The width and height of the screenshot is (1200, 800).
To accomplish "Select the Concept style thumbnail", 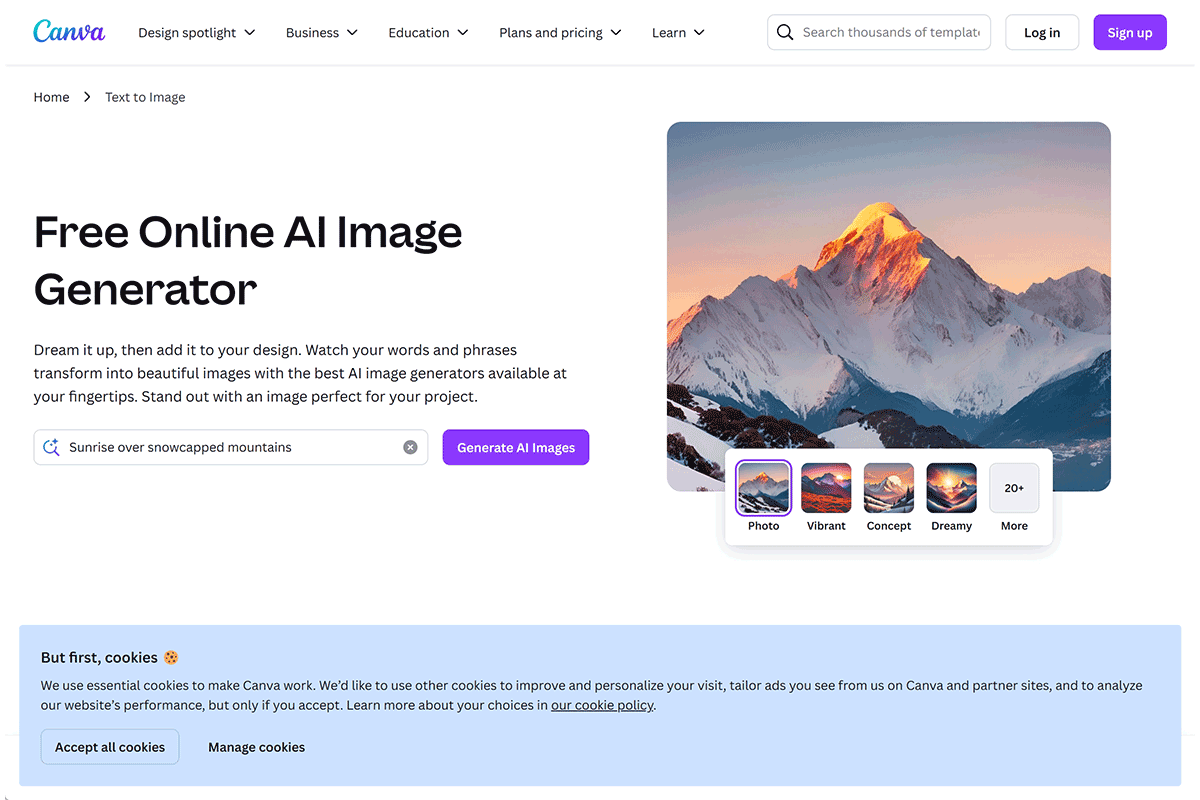I will pos(888,488).
